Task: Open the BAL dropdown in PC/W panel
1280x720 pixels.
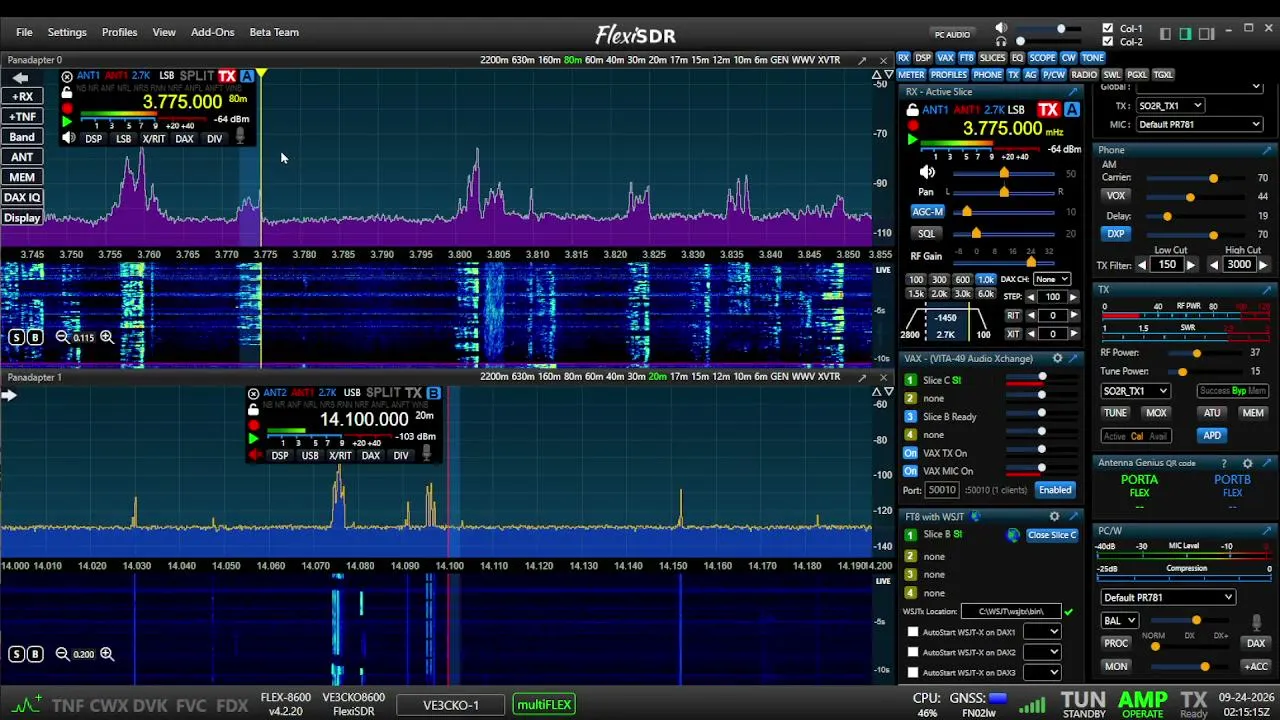Action: [x=1119, y=621]
